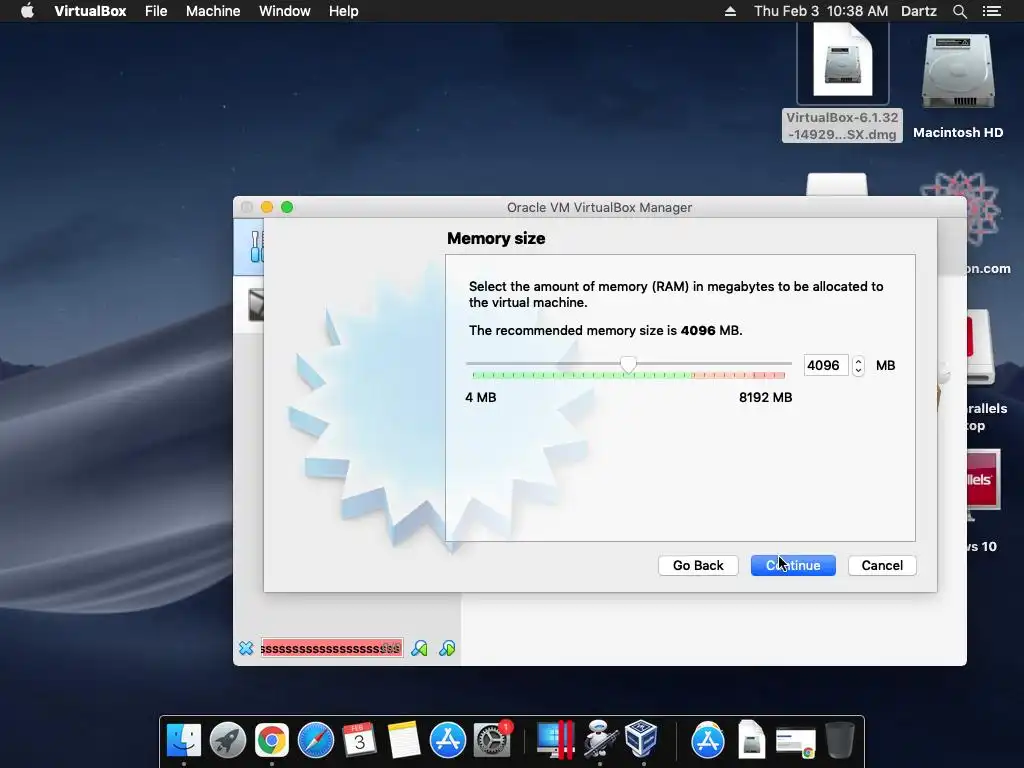
Task: Click the red search text field
Action: (332, 648)
